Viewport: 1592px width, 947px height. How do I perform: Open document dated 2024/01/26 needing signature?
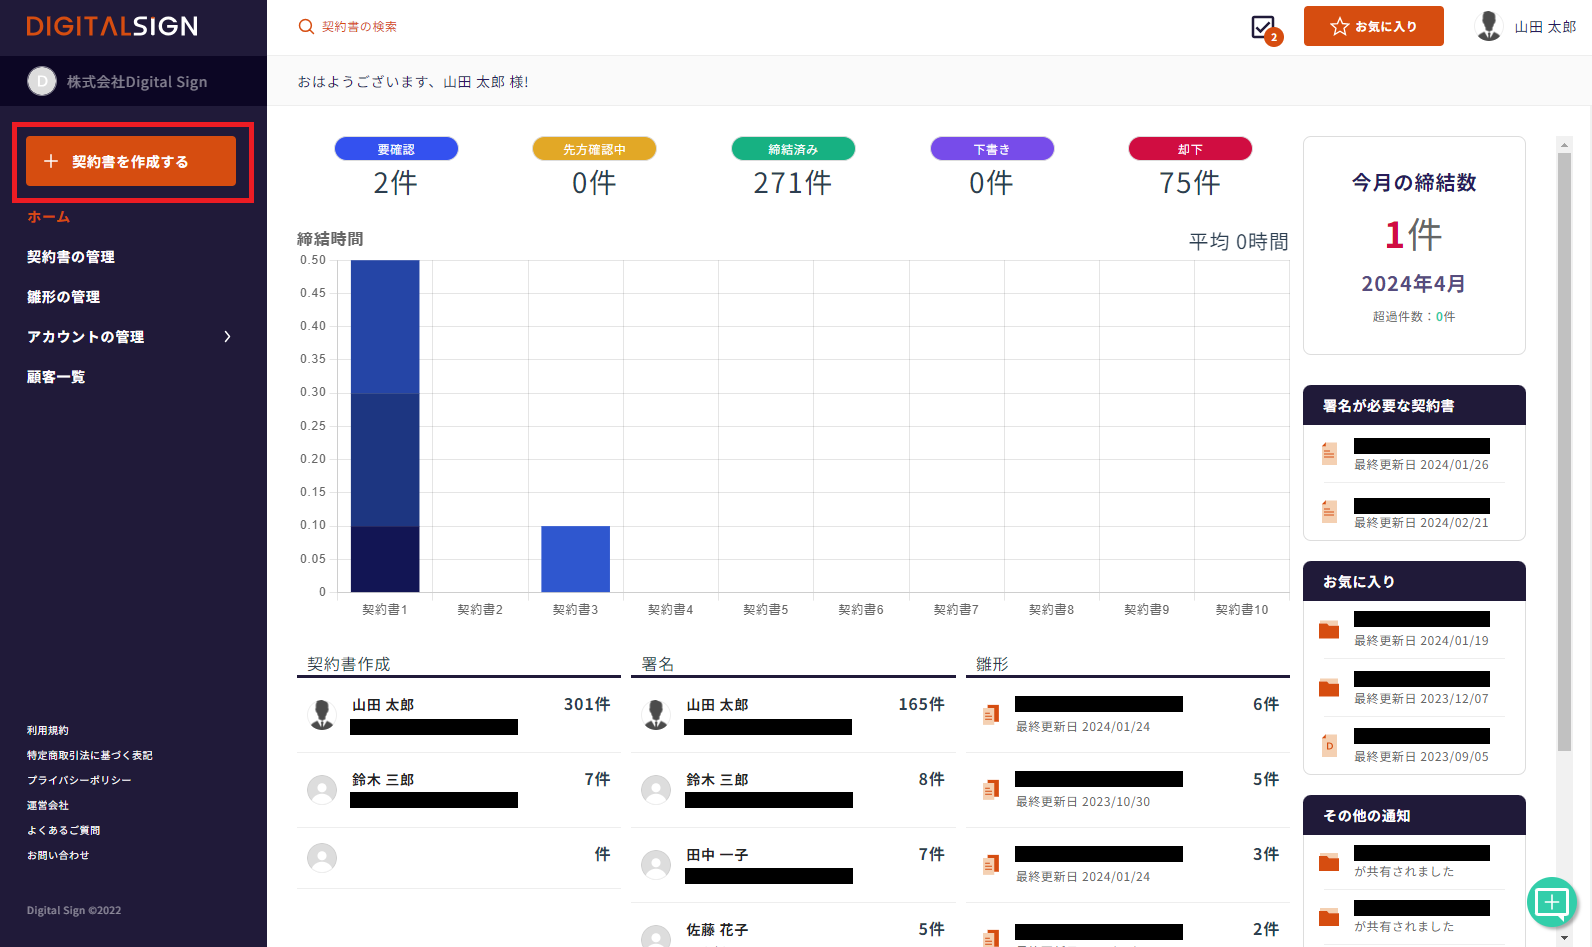click(1329, 454)
